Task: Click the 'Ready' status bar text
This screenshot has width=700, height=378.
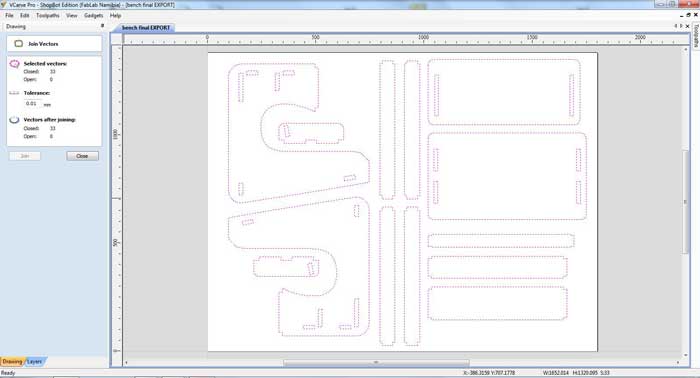Action: click(8, 373)
